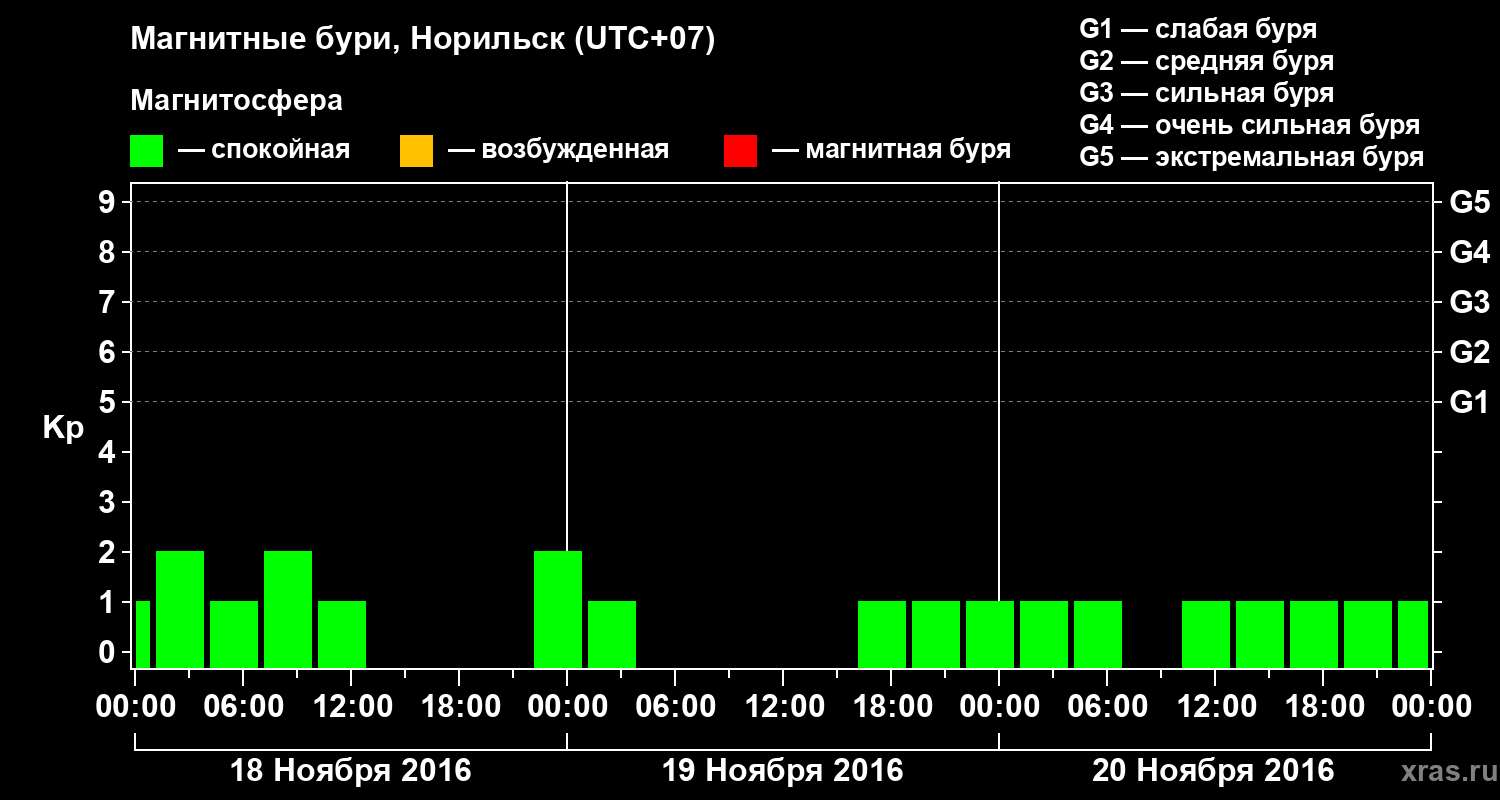Click the green 'спокойная' legend swatch
The height and width of the screenshot is (800, 1500).
[x=147, y=151]
